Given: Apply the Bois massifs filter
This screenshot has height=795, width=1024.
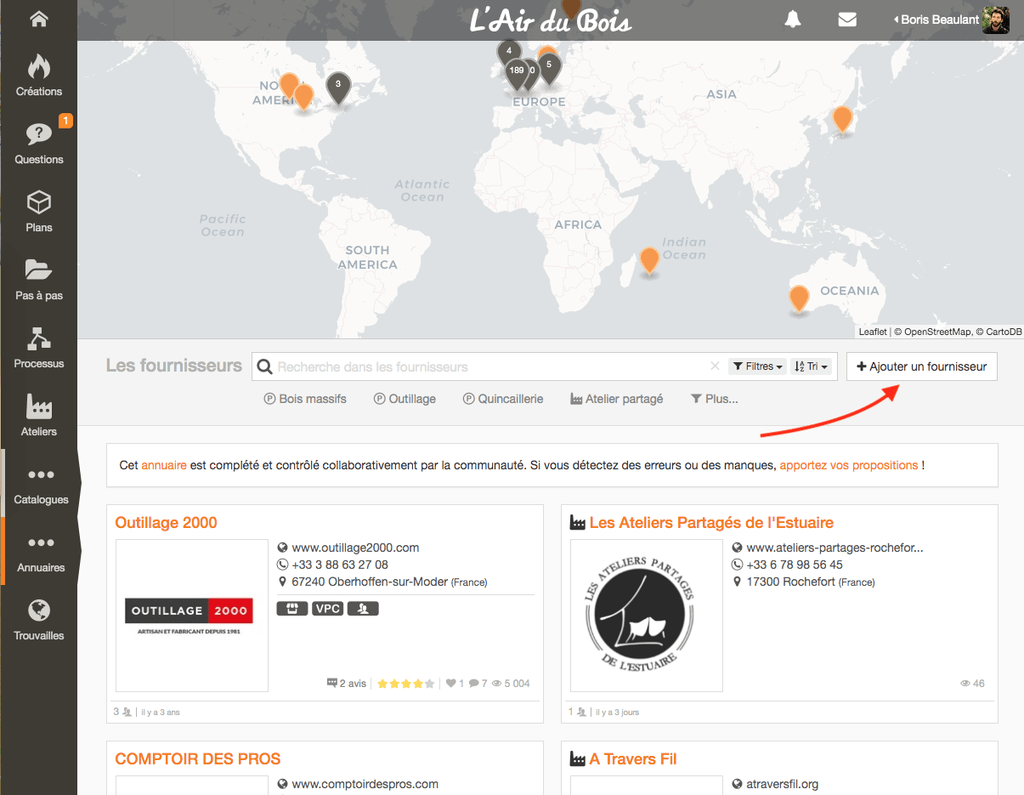Looking at the screenshot, I should pyautogui.click(x=305, y=398).
